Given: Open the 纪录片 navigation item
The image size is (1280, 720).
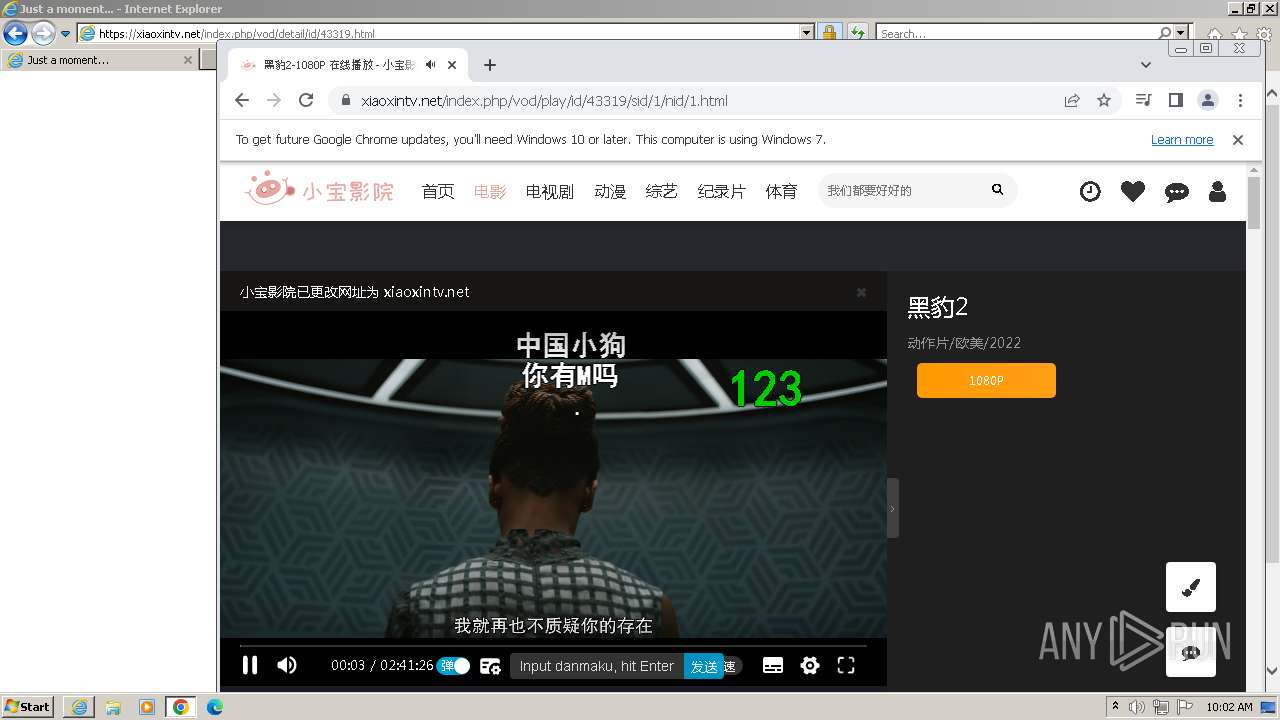Looking at the screenshot, I should click(x=722, y=191).
